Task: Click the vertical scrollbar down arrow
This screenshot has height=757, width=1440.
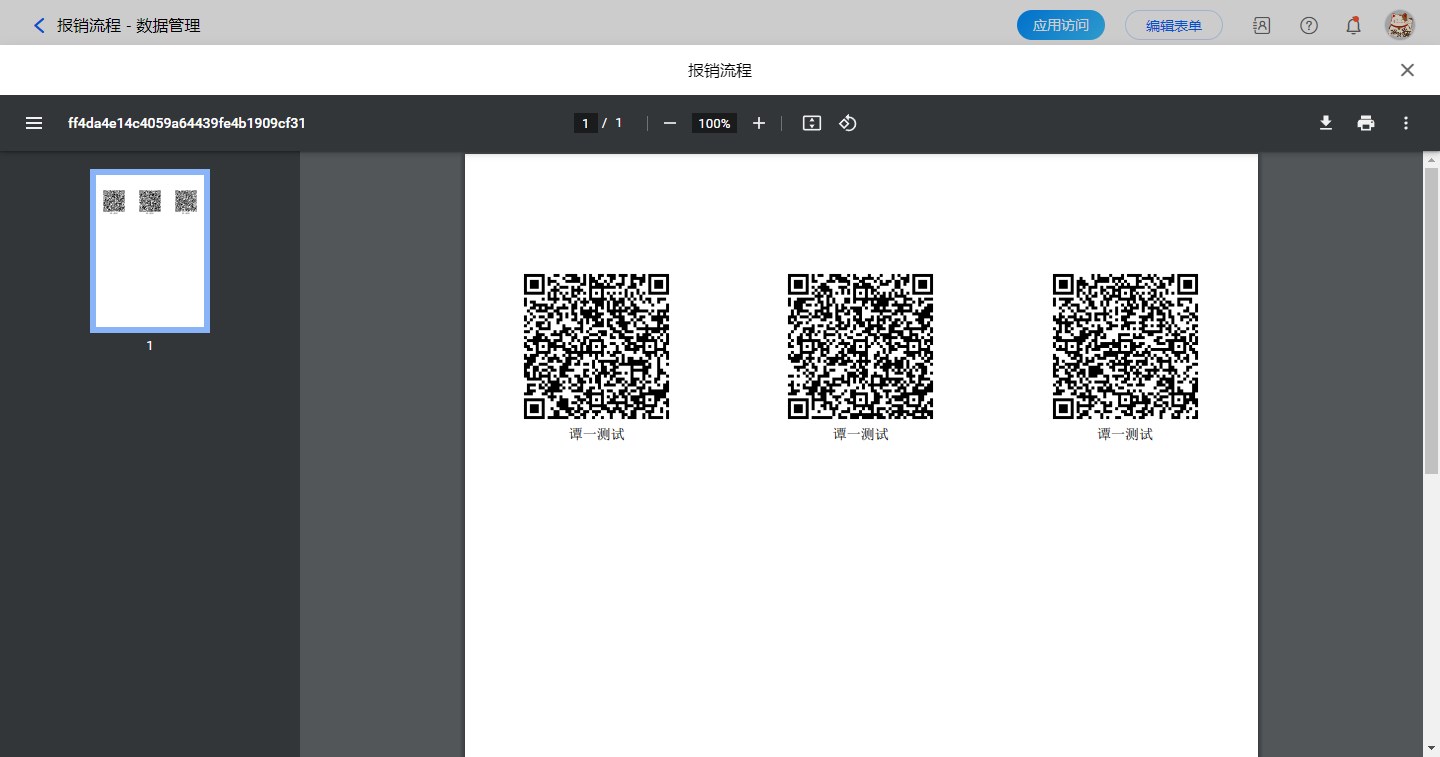Action: click(x=1431, y=748)
